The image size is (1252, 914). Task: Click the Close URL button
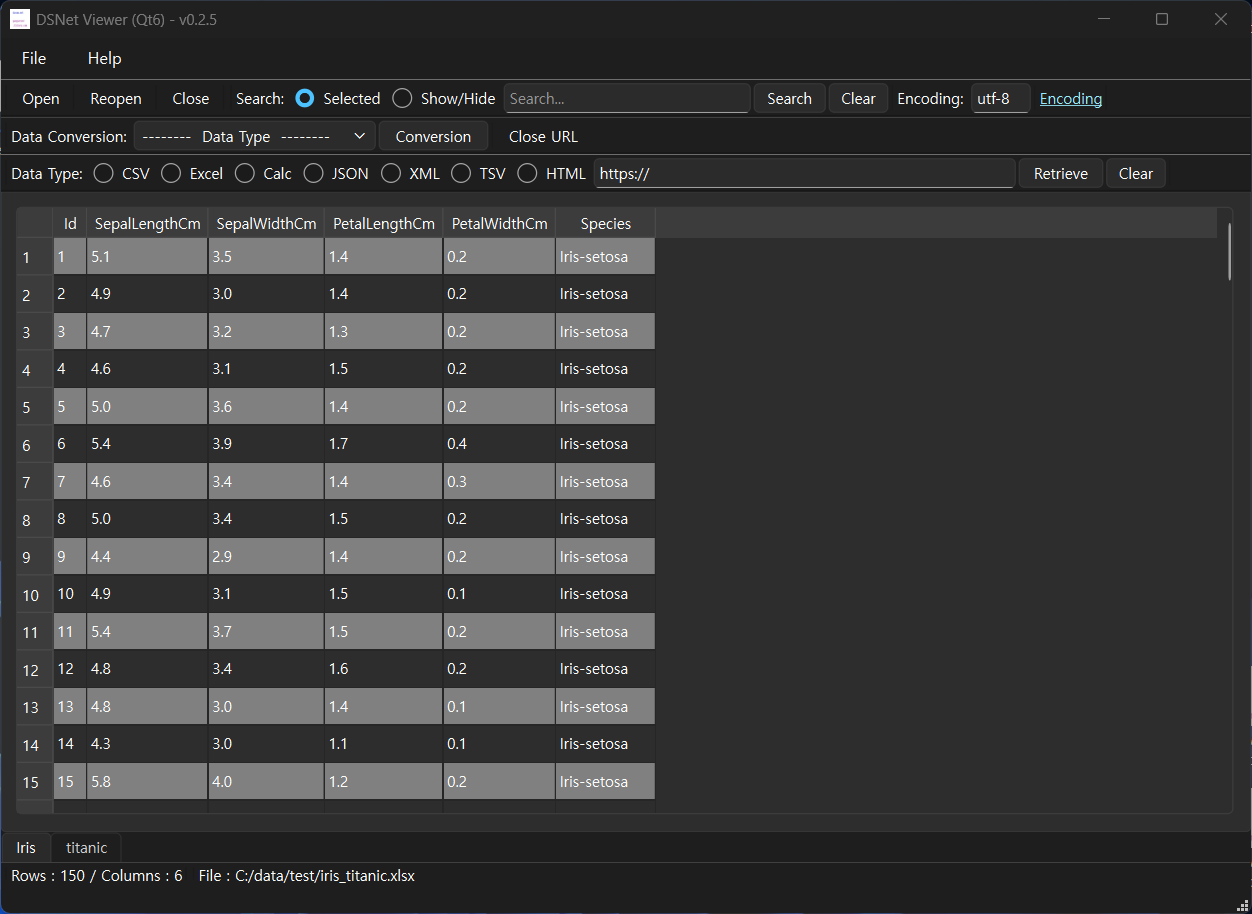tap(543, 136)
